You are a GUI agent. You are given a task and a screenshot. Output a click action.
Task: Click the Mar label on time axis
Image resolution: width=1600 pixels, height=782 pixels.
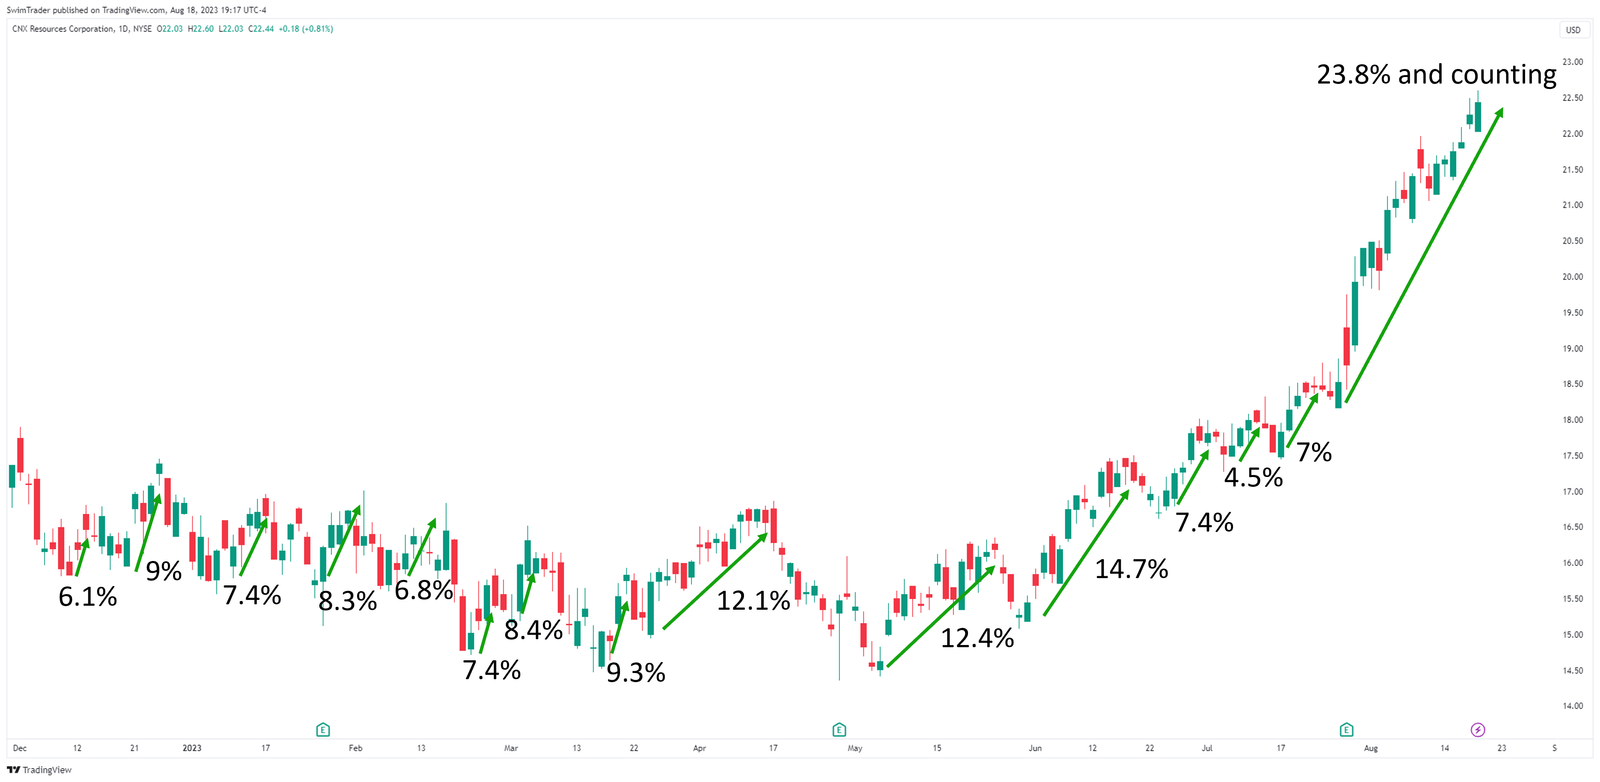point(511,748)
